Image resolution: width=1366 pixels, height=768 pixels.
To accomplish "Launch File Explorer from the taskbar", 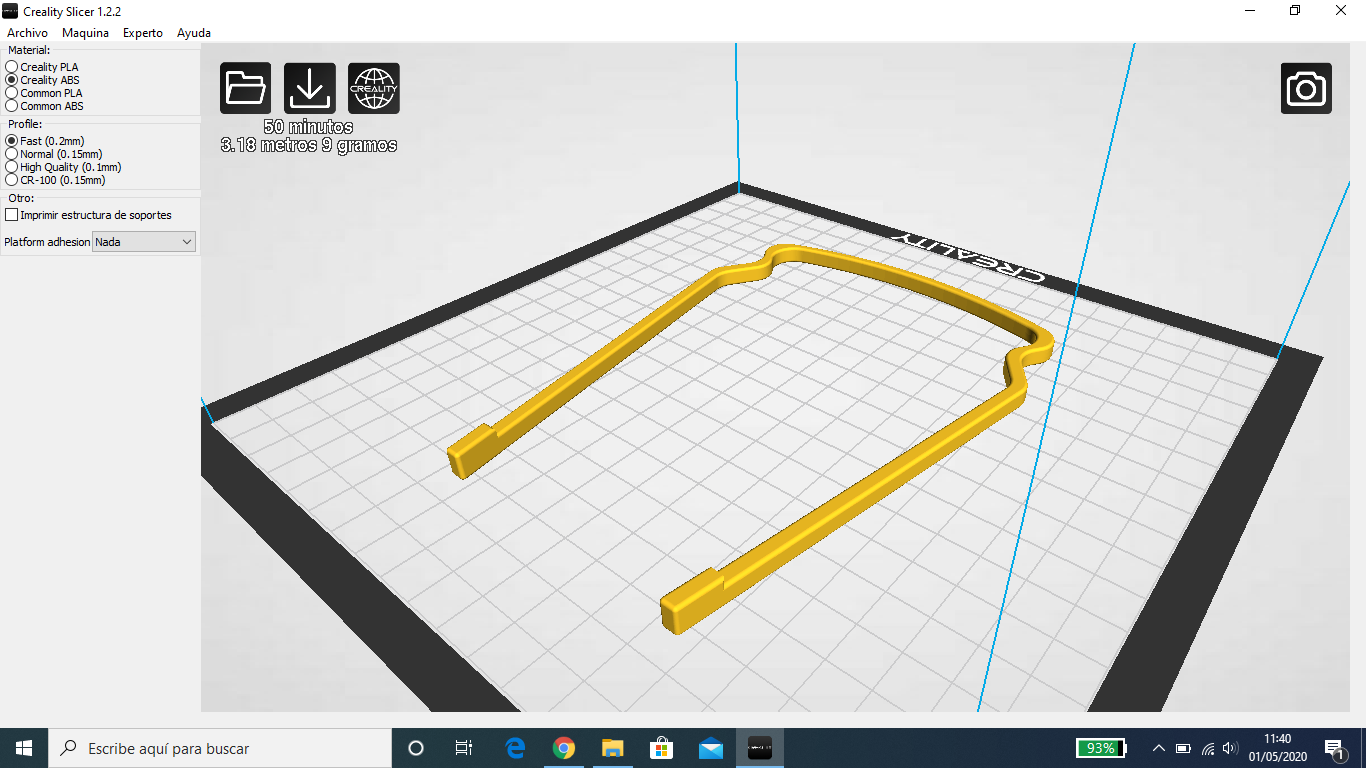I will [613, 748].
